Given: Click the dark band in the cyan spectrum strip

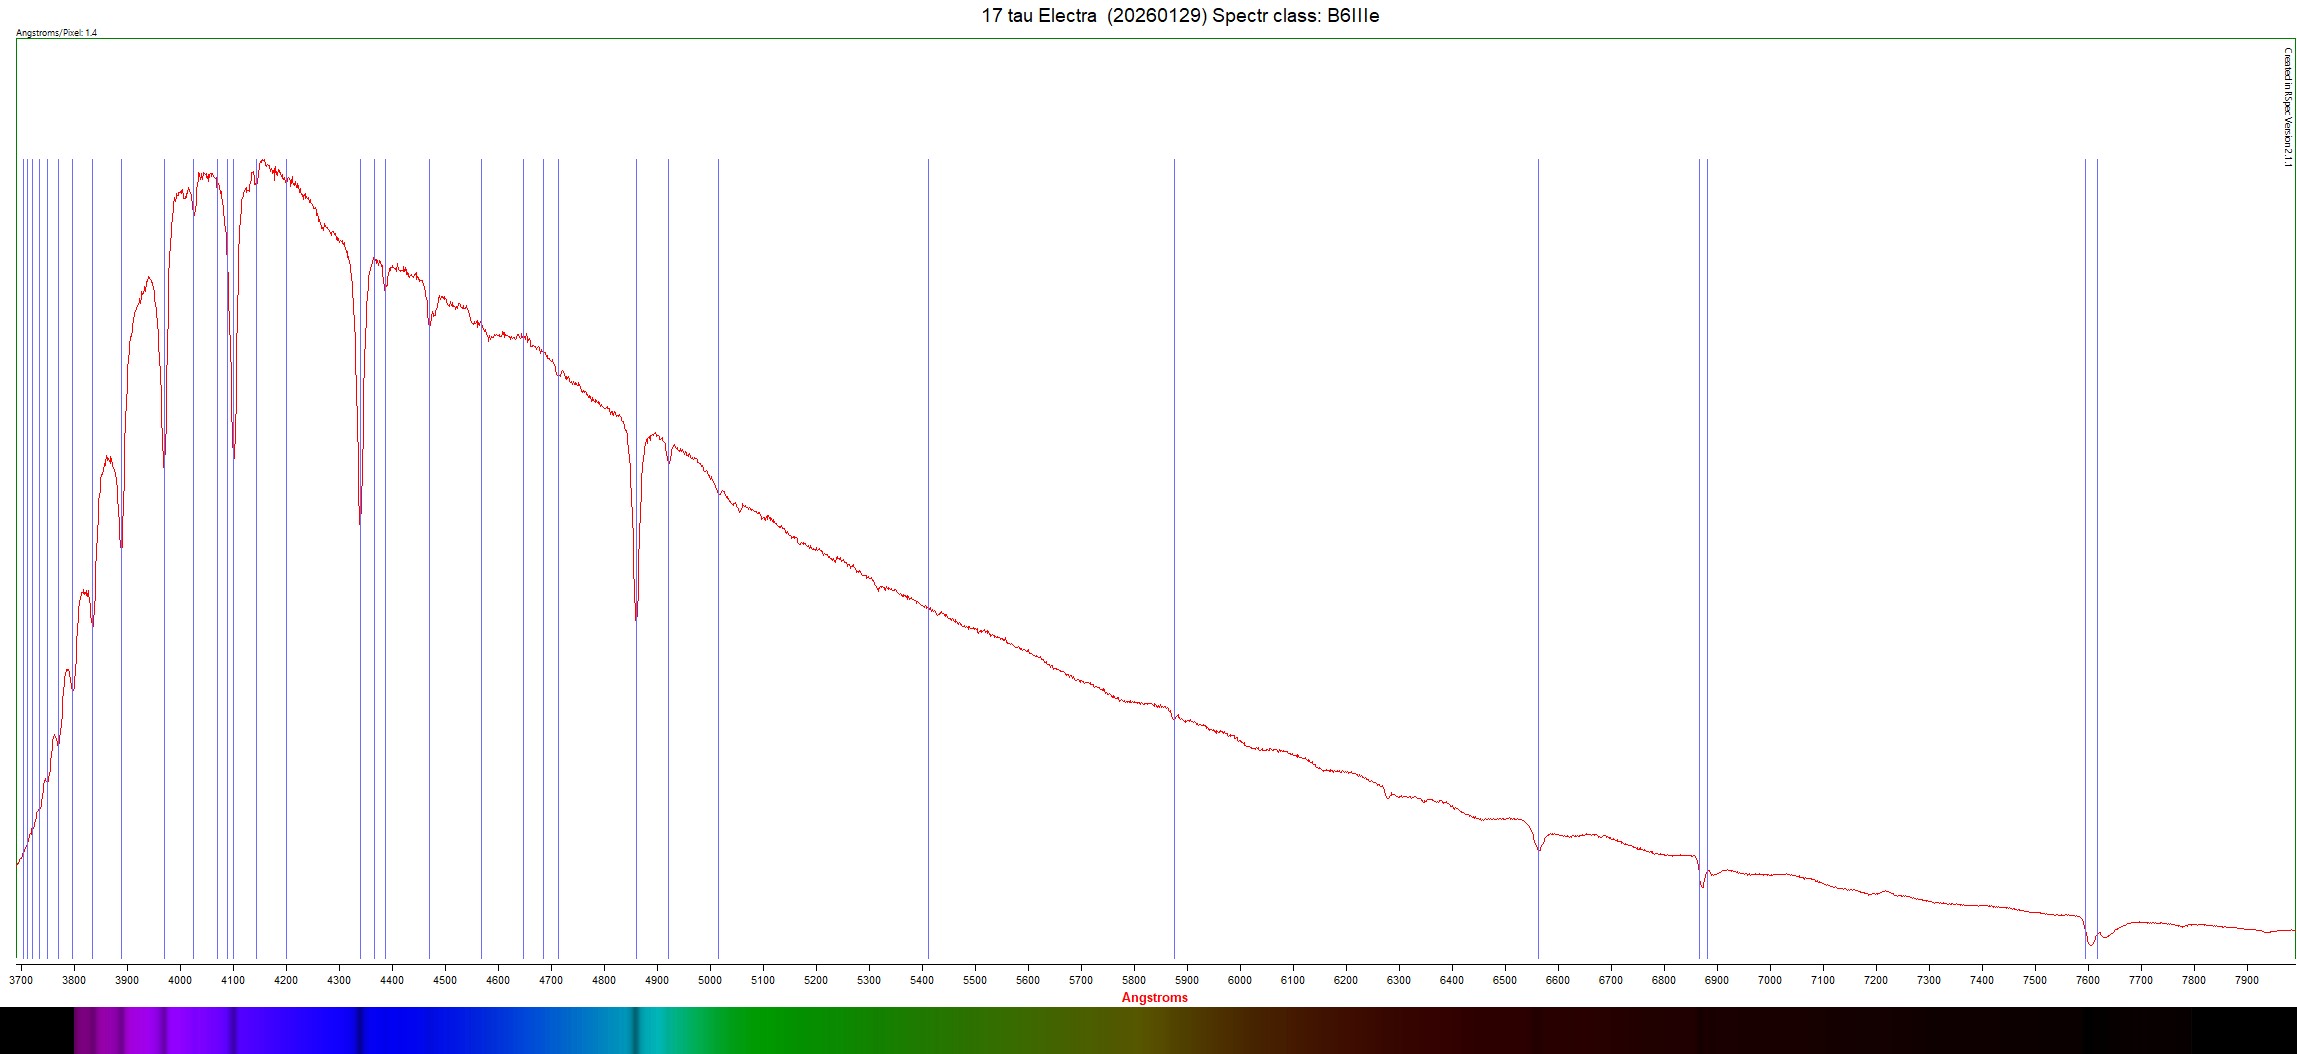Looking at the screenshot, I should click(x=634, y=1030).
